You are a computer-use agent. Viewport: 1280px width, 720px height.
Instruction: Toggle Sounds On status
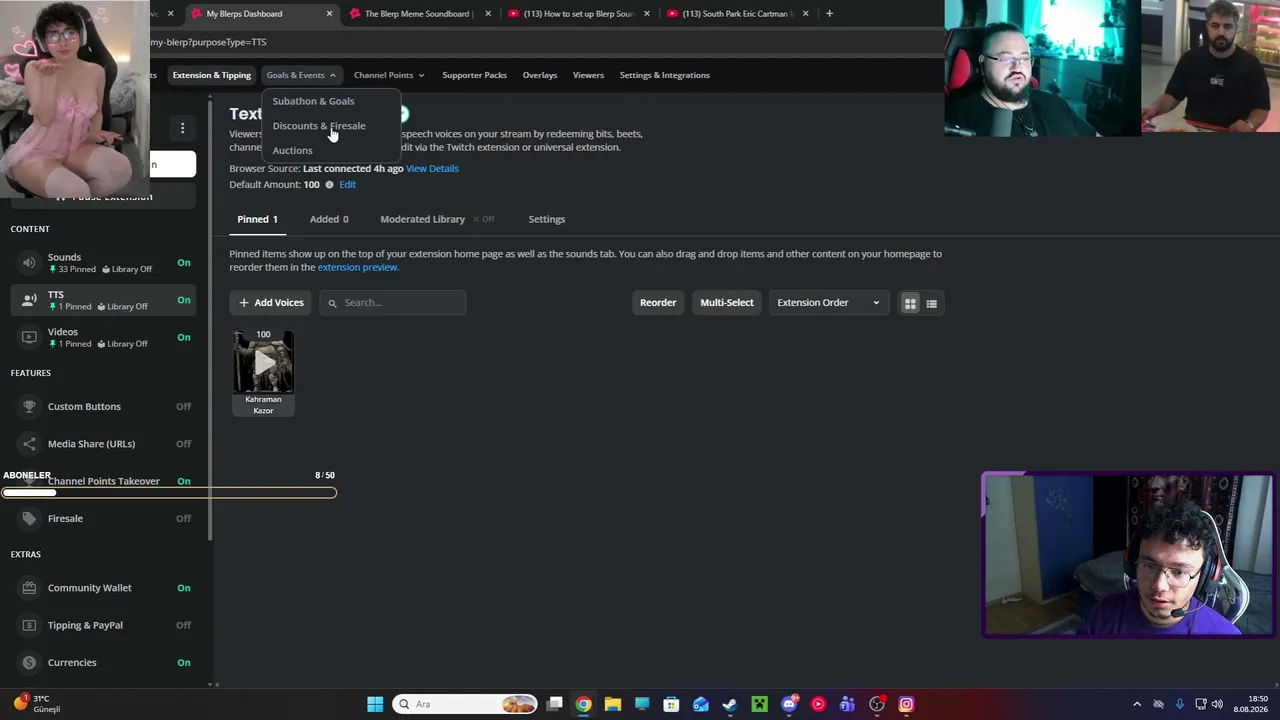click(x=184, y=263)
